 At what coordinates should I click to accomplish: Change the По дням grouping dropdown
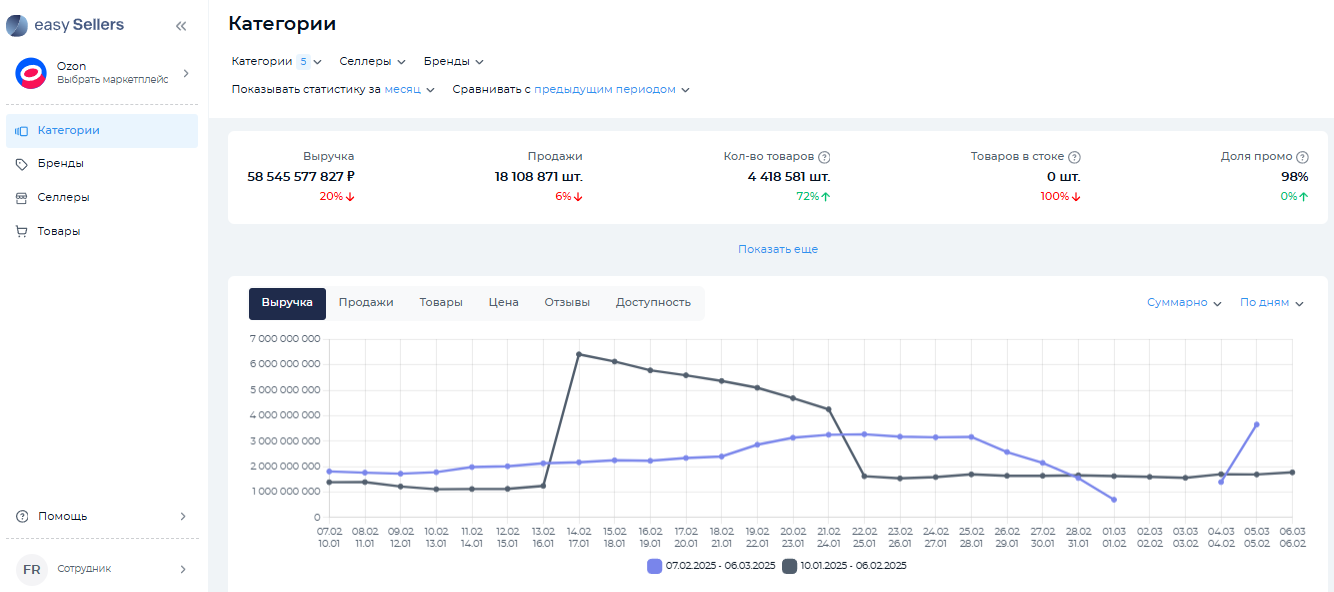click(1271, 303)
